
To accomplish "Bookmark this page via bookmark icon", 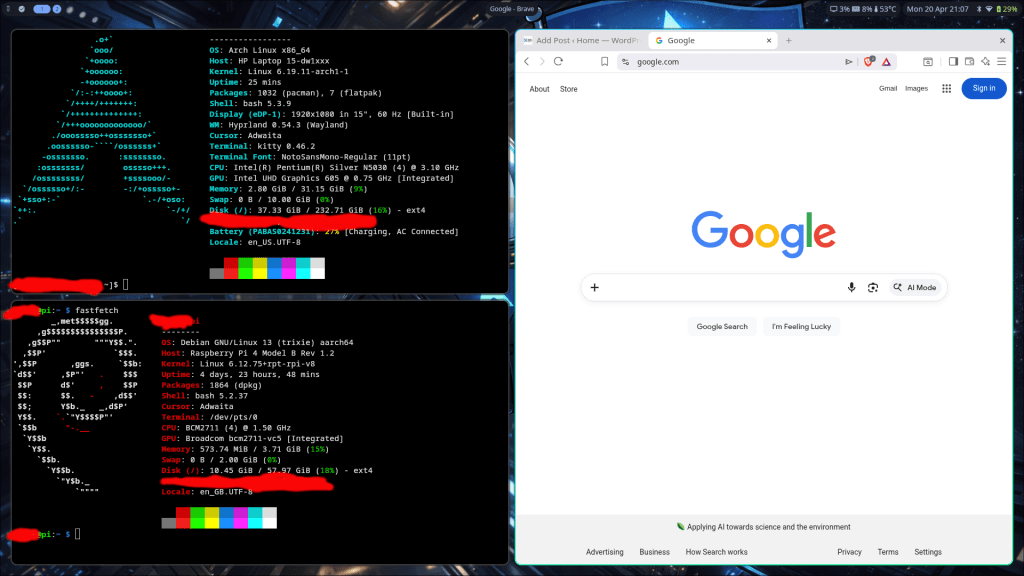I will [x=604, y=61].
